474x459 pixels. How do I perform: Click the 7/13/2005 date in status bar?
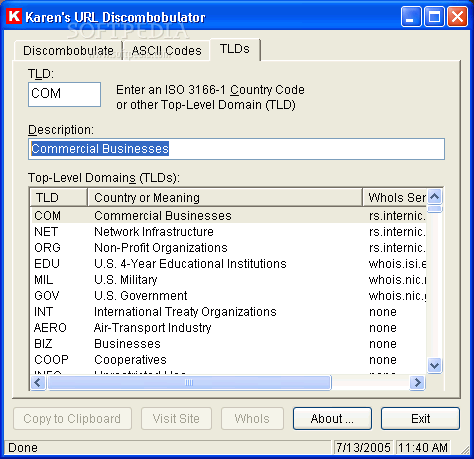pos(363,448)
